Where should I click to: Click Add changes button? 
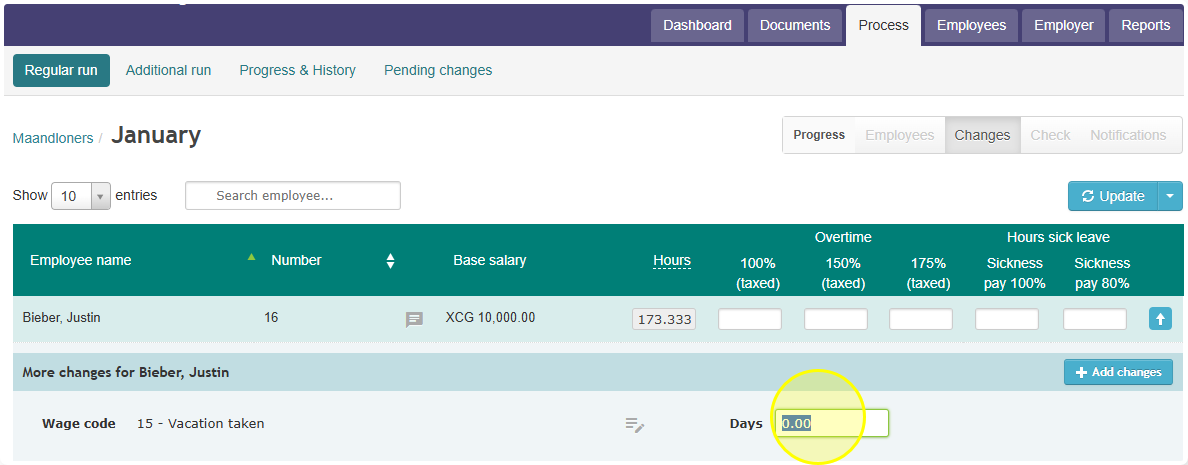click(x=1118, y=372)
